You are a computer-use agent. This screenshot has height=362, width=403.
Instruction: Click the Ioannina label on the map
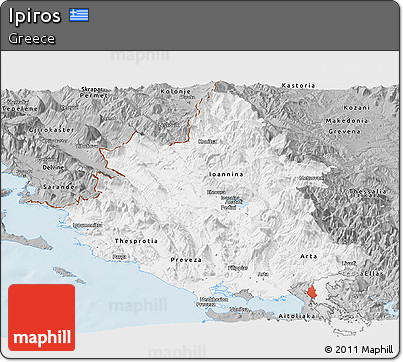click(226, 174)
